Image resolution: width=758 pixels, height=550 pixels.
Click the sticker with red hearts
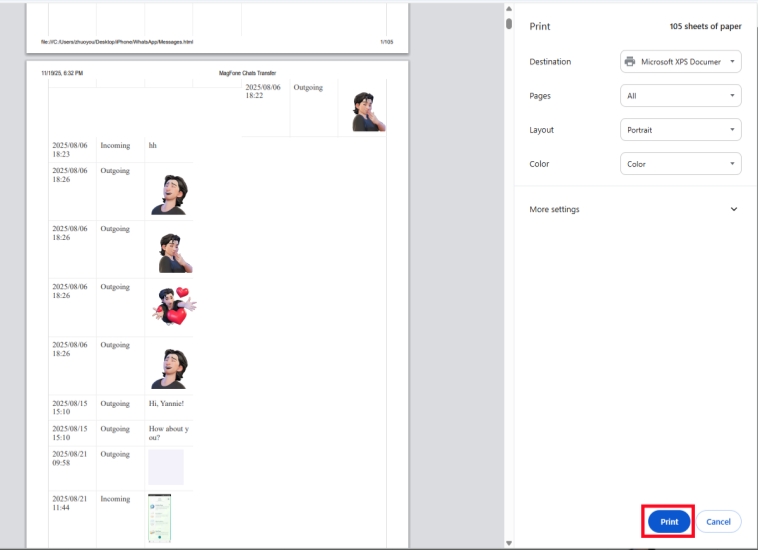point(172,306)
